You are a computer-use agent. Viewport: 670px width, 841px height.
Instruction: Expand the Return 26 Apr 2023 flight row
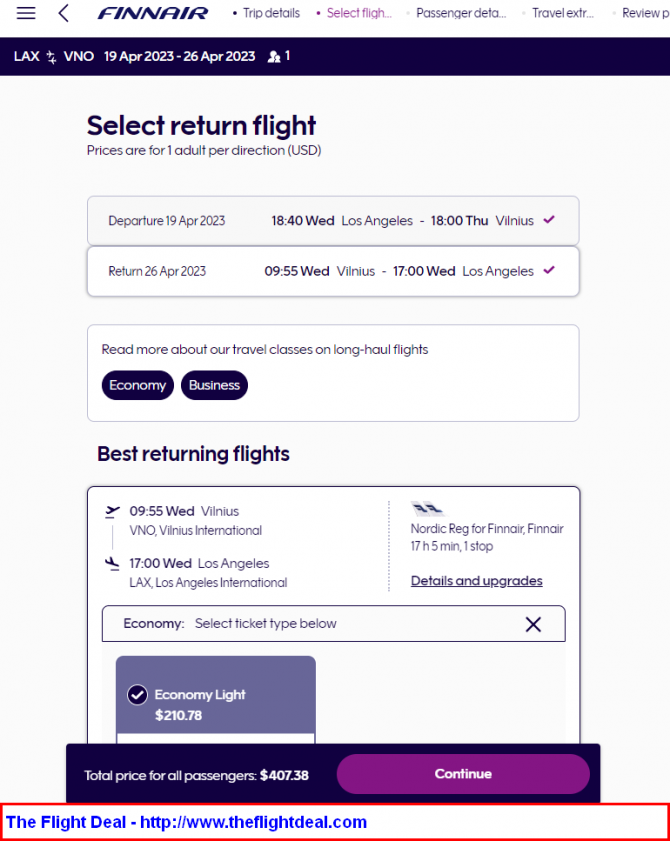(x=333, y=271)
